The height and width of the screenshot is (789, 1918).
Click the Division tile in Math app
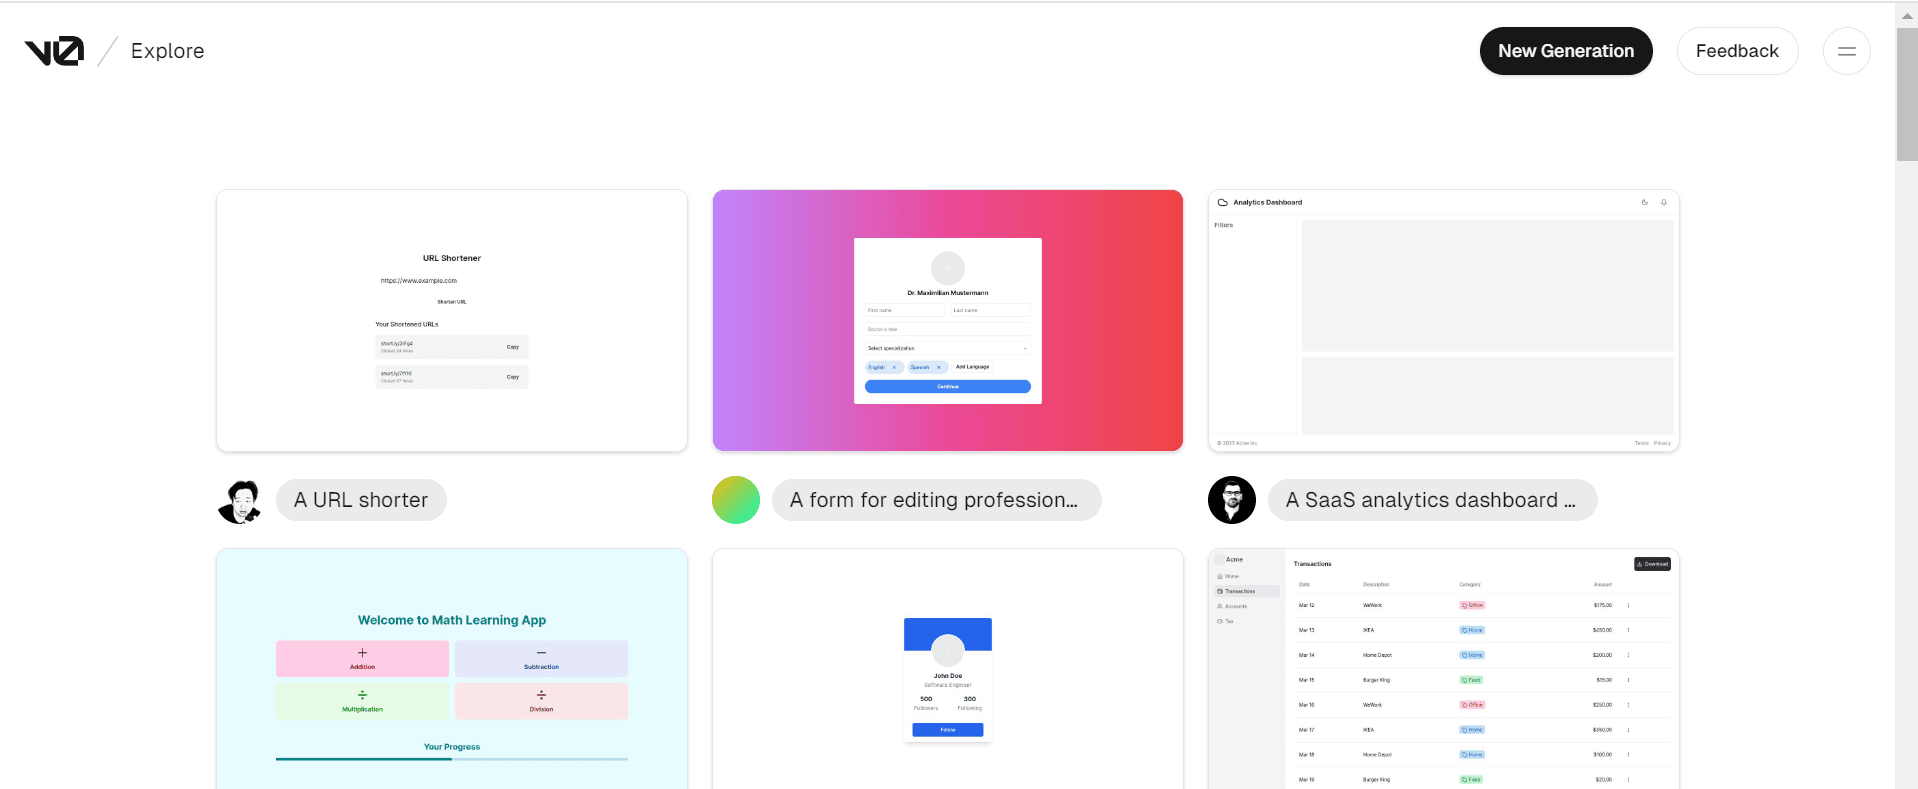(541, 701)
